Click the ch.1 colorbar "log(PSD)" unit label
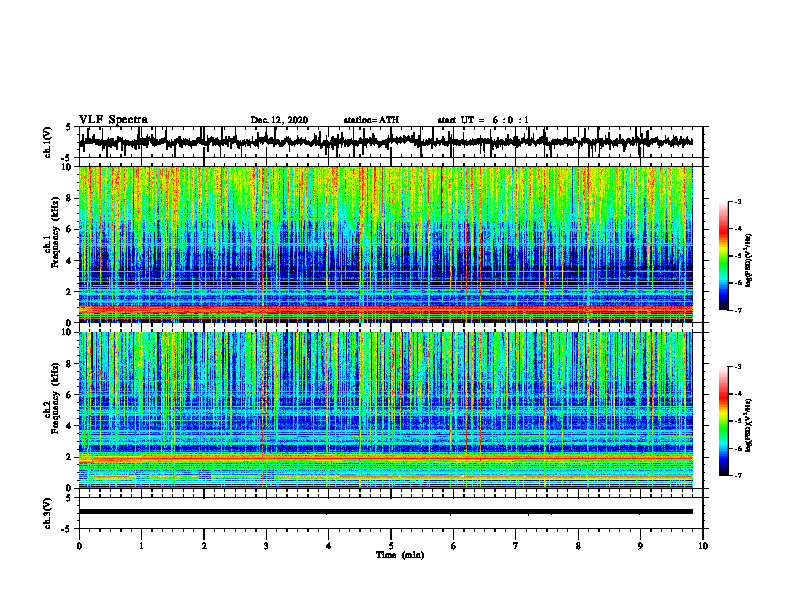Screen dimensions: 792x612 pyautogui.click(x=749, y=260)
